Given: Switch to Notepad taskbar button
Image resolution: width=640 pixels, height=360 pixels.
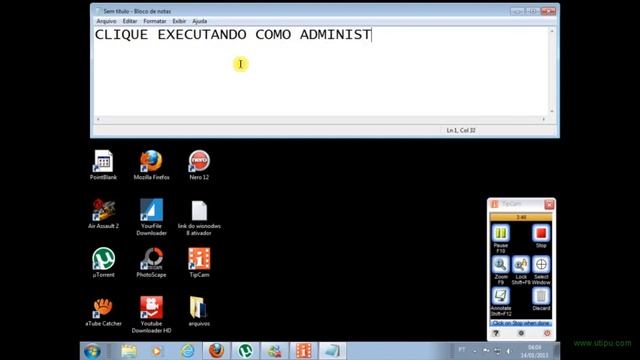Looking at the screenshot, I should tap(332, 351).
